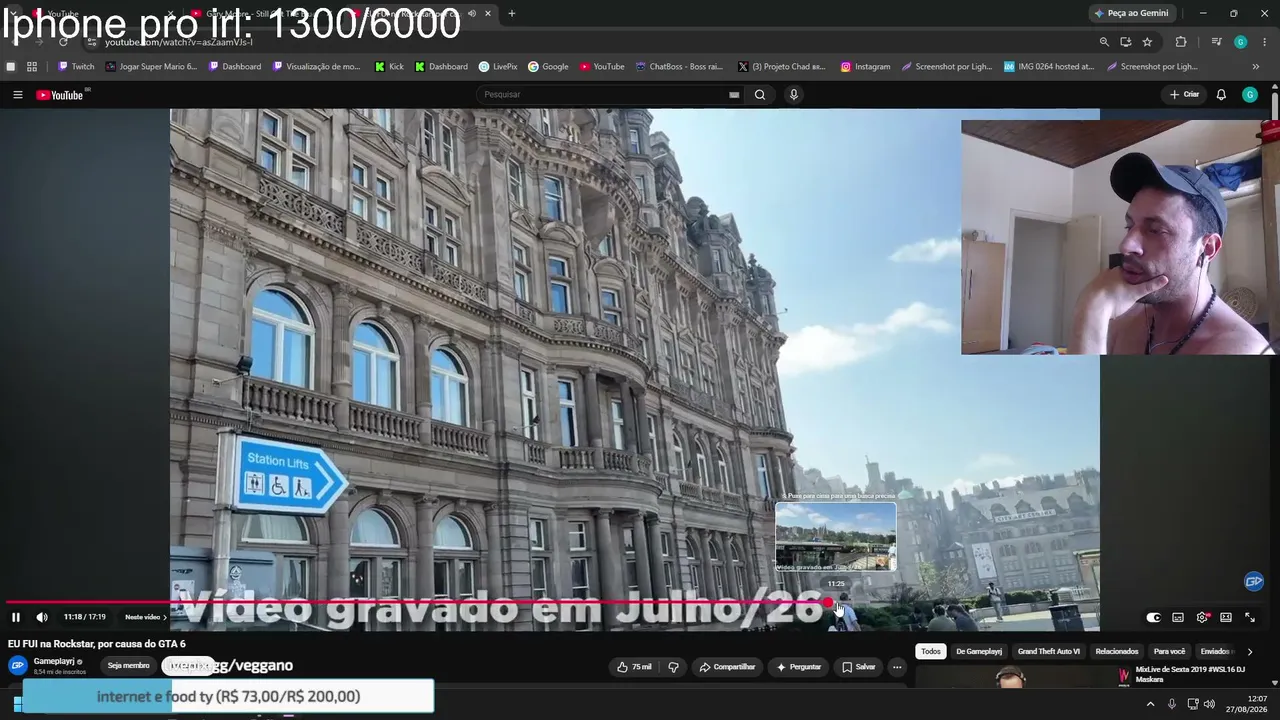Switch player to theater mode
Screen dimensions: 1280x720
pyautogui.click(x=1226, y=618)
